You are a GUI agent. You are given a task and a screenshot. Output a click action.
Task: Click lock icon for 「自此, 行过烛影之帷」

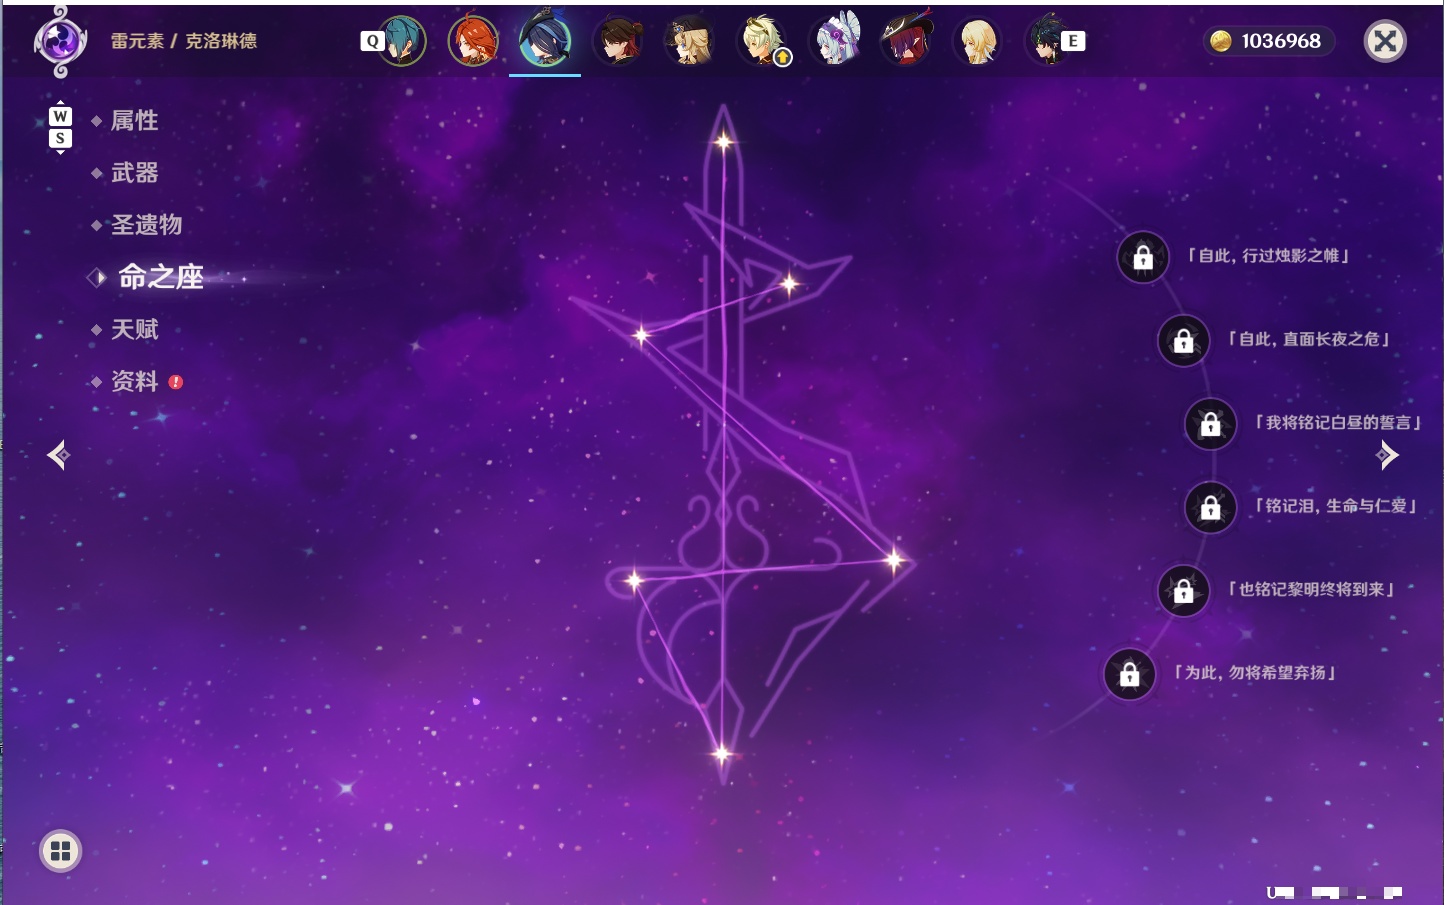click(1143, 258)
